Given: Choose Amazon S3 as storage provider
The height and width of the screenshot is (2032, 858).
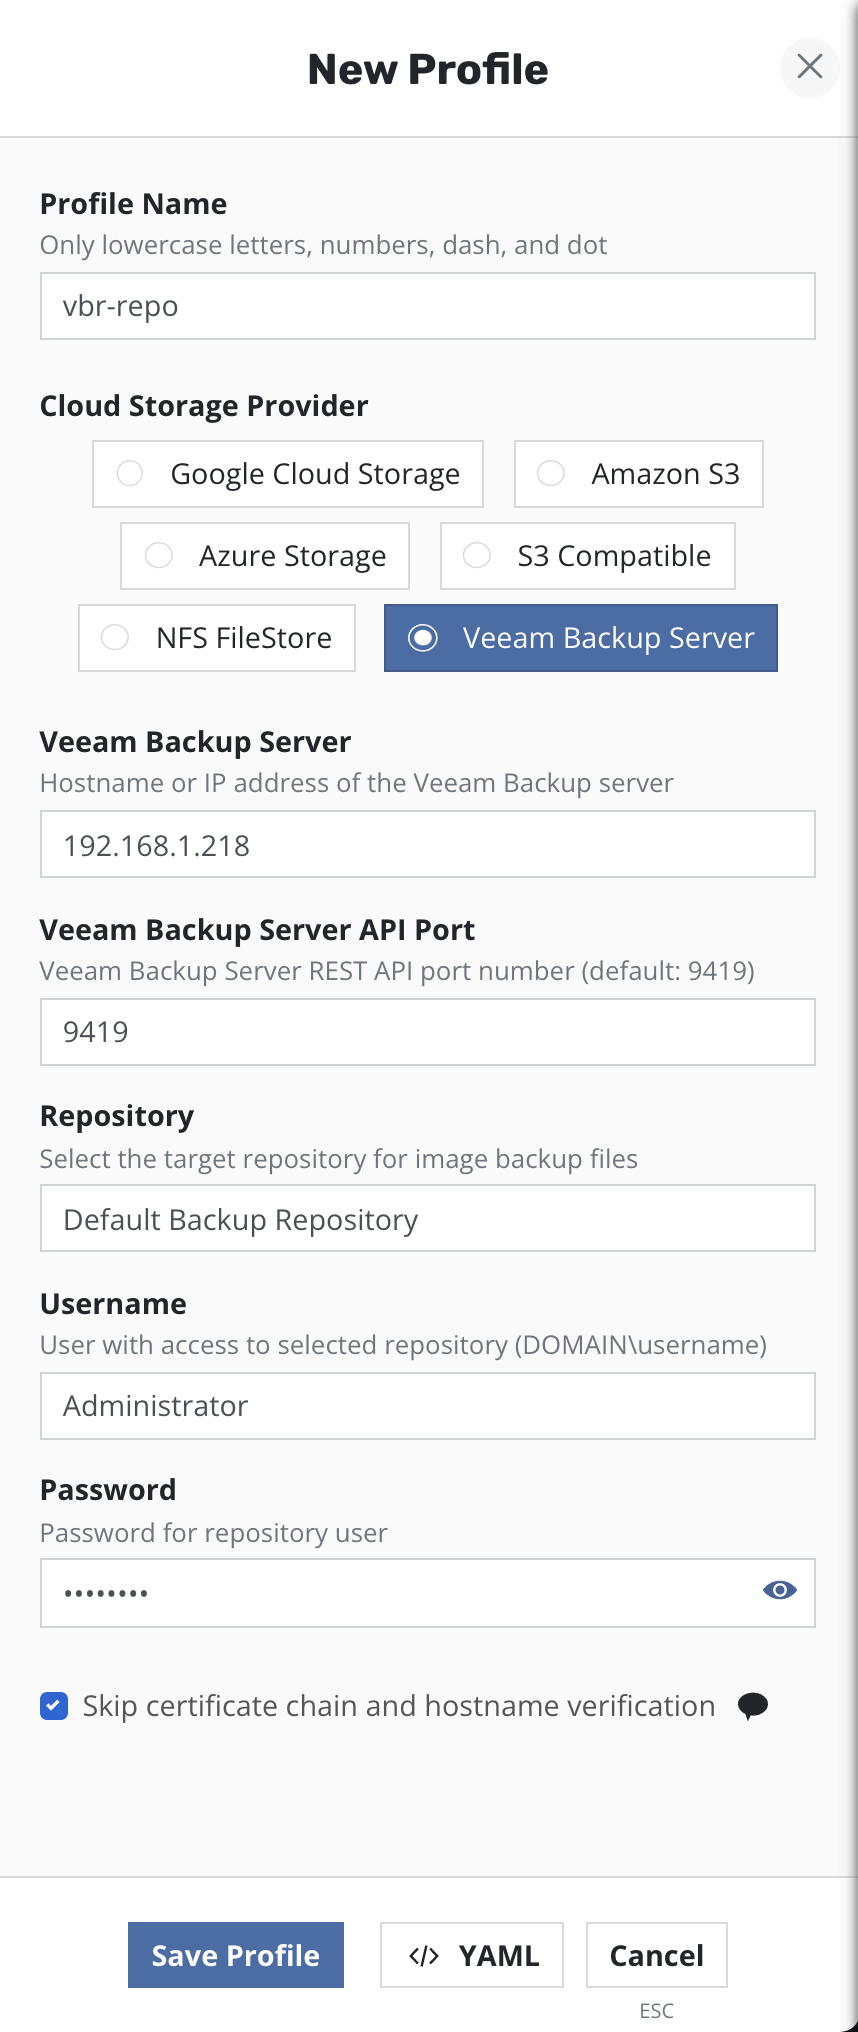Looking at the screenshot, I should pyautogui.click(x=638, y=474).
